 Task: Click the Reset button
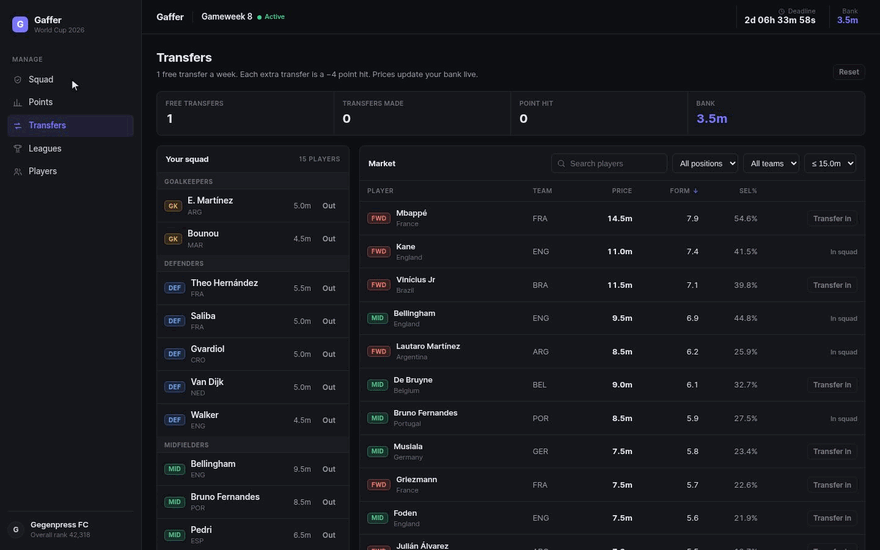click(x=849, y=72)
